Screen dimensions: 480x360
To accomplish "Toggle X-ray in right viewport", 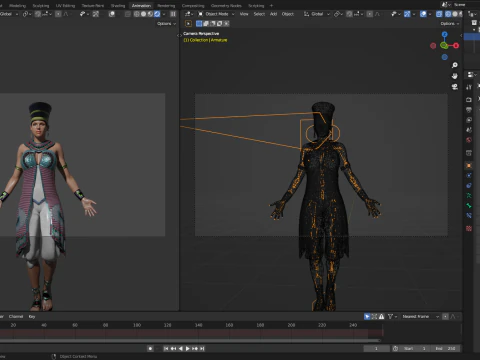I will 439,14.
